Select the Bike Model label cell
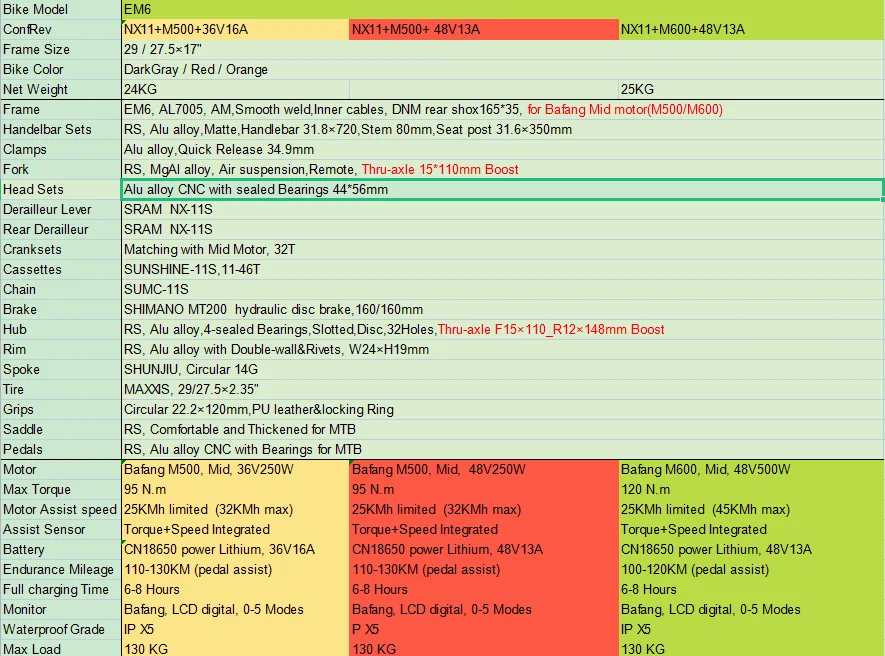 pyautogui.click(x=60, y=10)
